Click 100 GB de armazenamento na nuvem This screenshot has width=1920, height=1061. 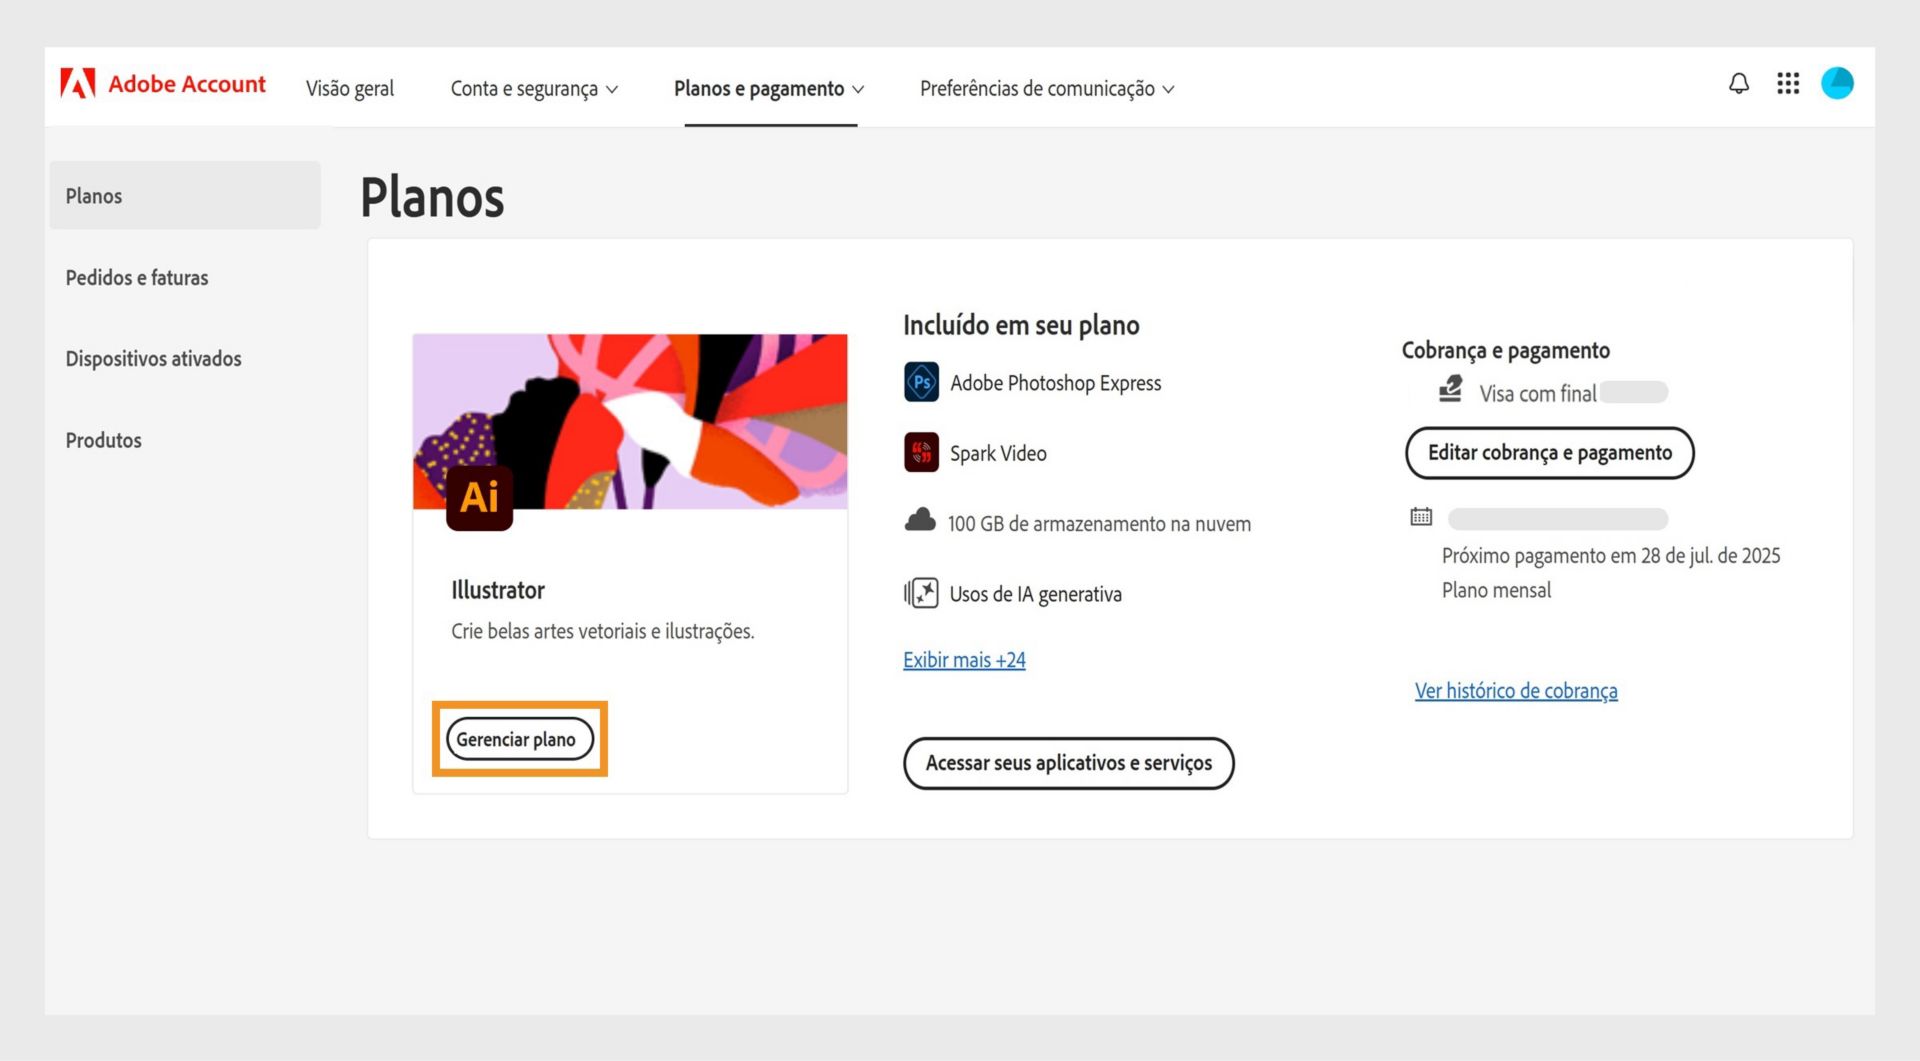pyautogui.click(x=1099, y=524)
